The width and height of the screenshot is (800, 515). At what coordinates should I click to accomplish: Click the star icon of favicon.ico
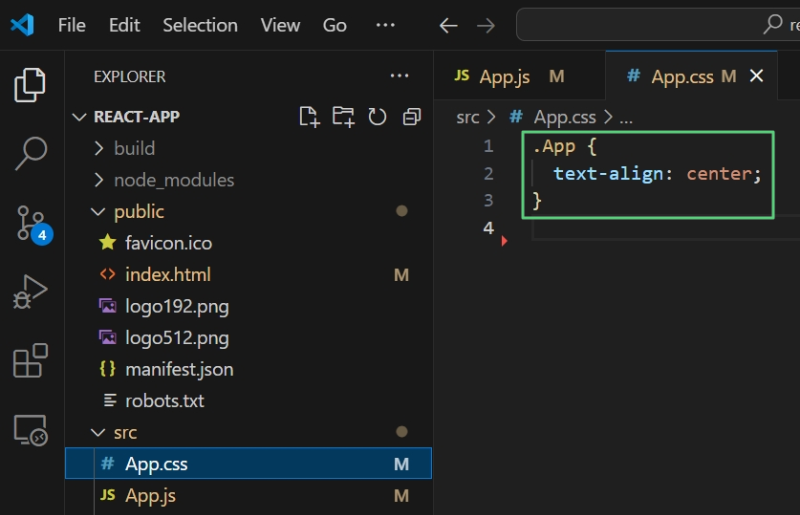[108, 242]
